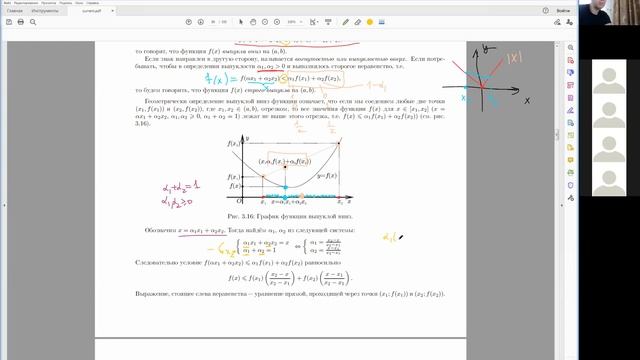640x360 pixels.
Task: Save the PDF with the diskette icon
Action: pos(9,22)
